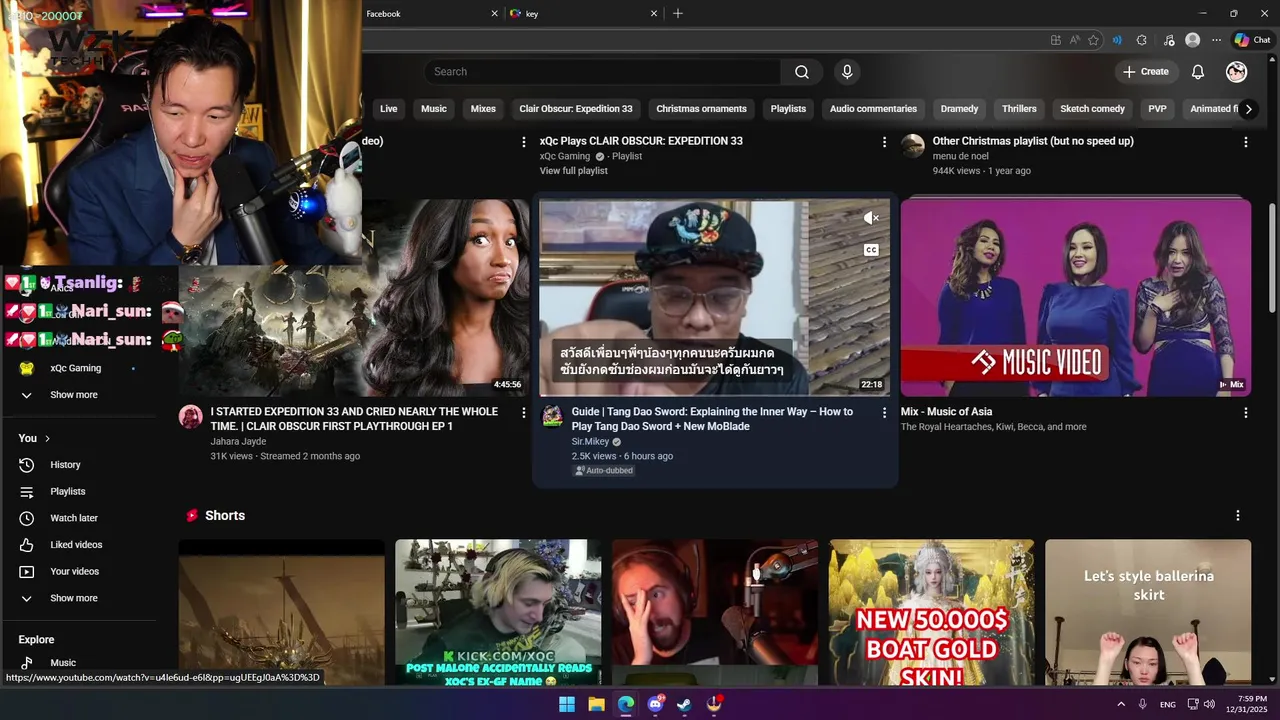Viewport: 1280px width, 720px height.
Task: Close the 'key' tab
Action: click(x=654, y=13)
